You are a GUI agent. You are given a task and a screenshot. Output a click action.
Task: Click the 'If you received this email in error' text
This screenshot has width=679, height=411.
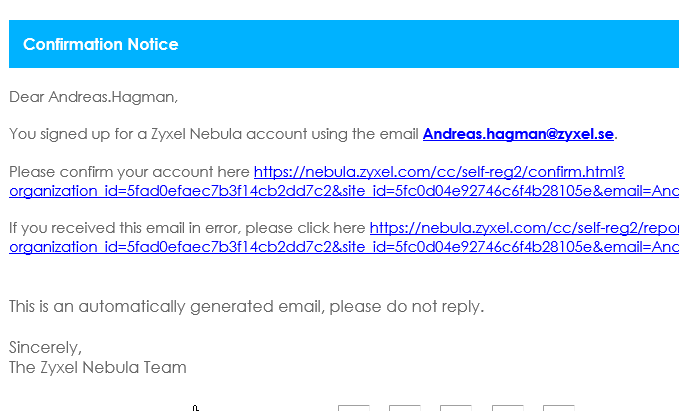(x=188, y=228)
